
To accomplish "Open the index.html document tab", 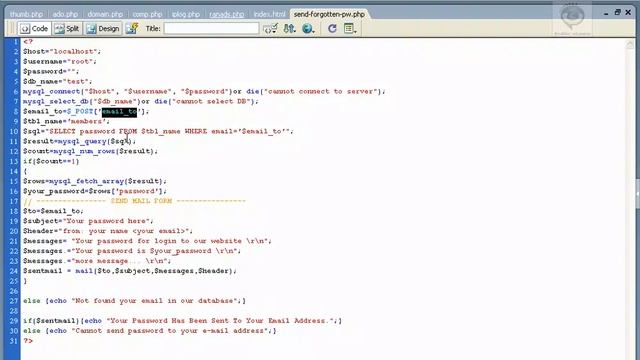I will (269, 14).
